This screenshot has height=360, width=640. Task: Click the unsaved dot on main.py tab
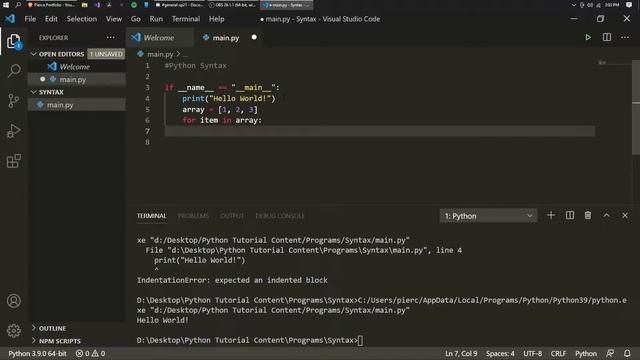coord(254,37)
